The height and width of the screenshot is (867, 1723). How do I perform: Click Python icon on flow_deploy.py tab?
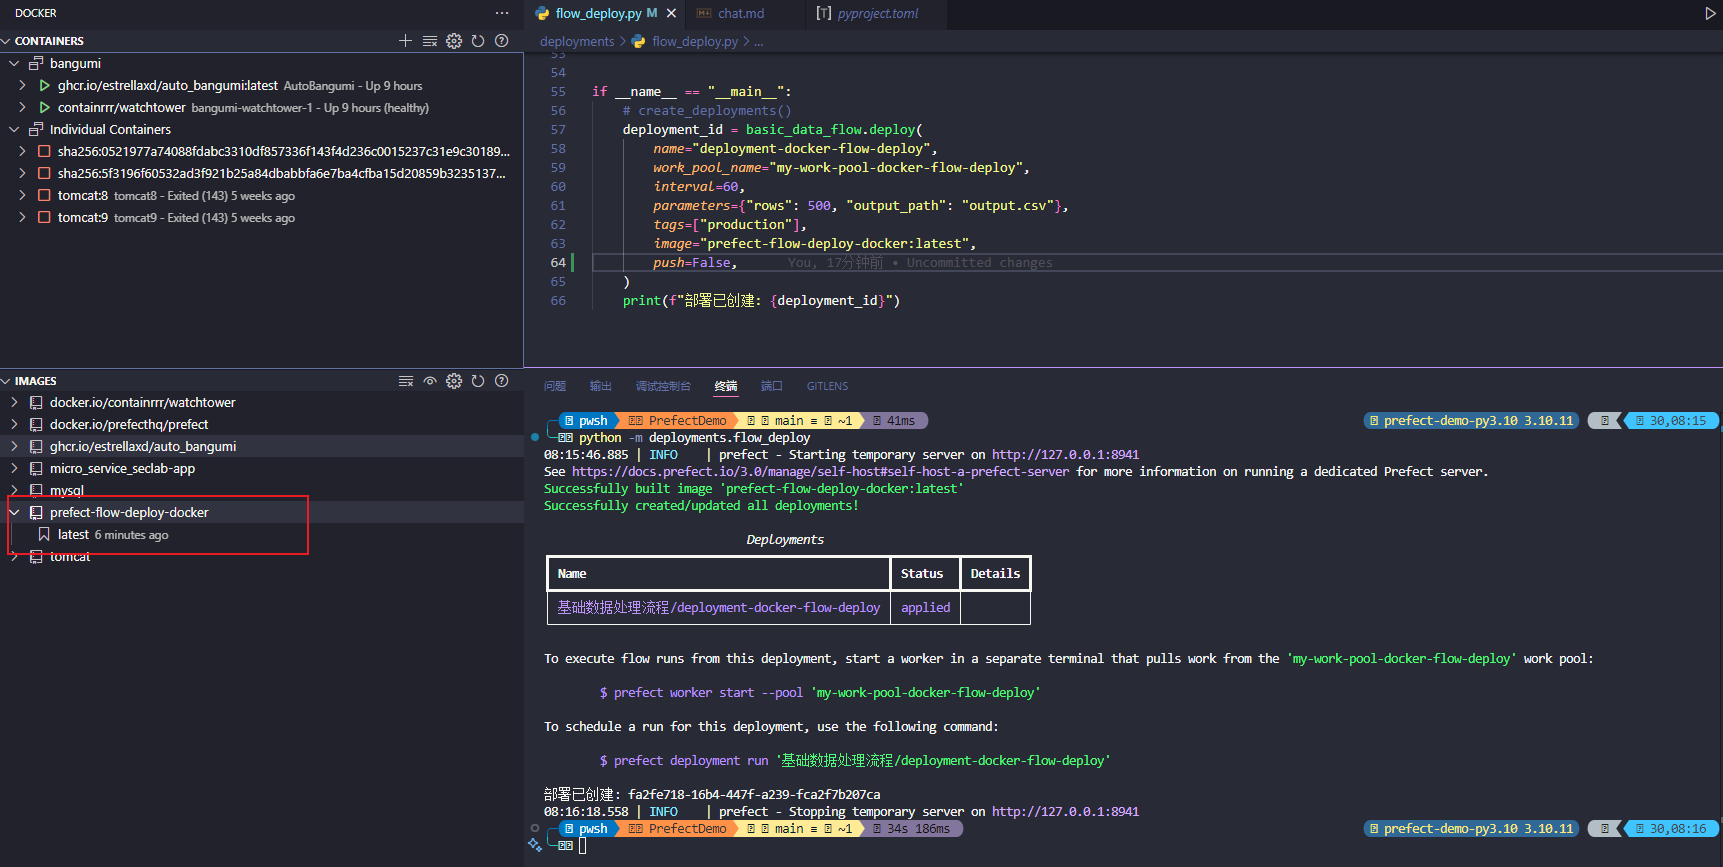(x=542, y=14)
